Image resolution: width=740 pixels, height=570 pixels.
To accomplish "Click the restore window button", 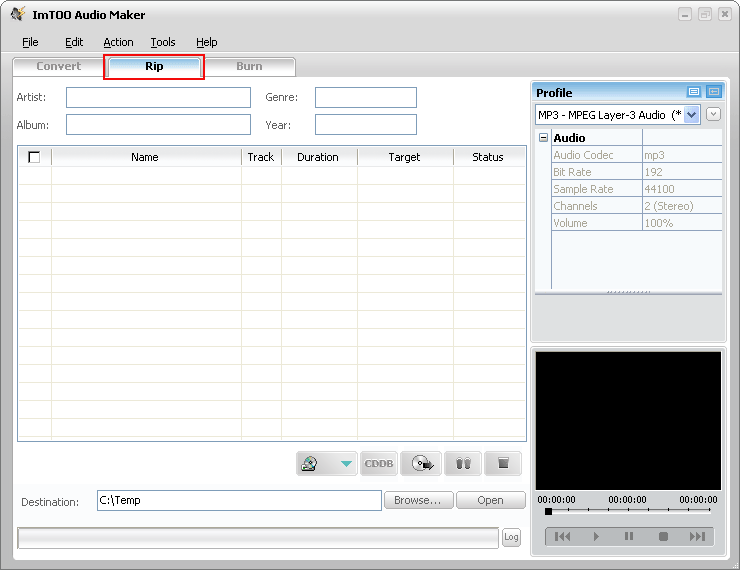I will click(705, 15).
